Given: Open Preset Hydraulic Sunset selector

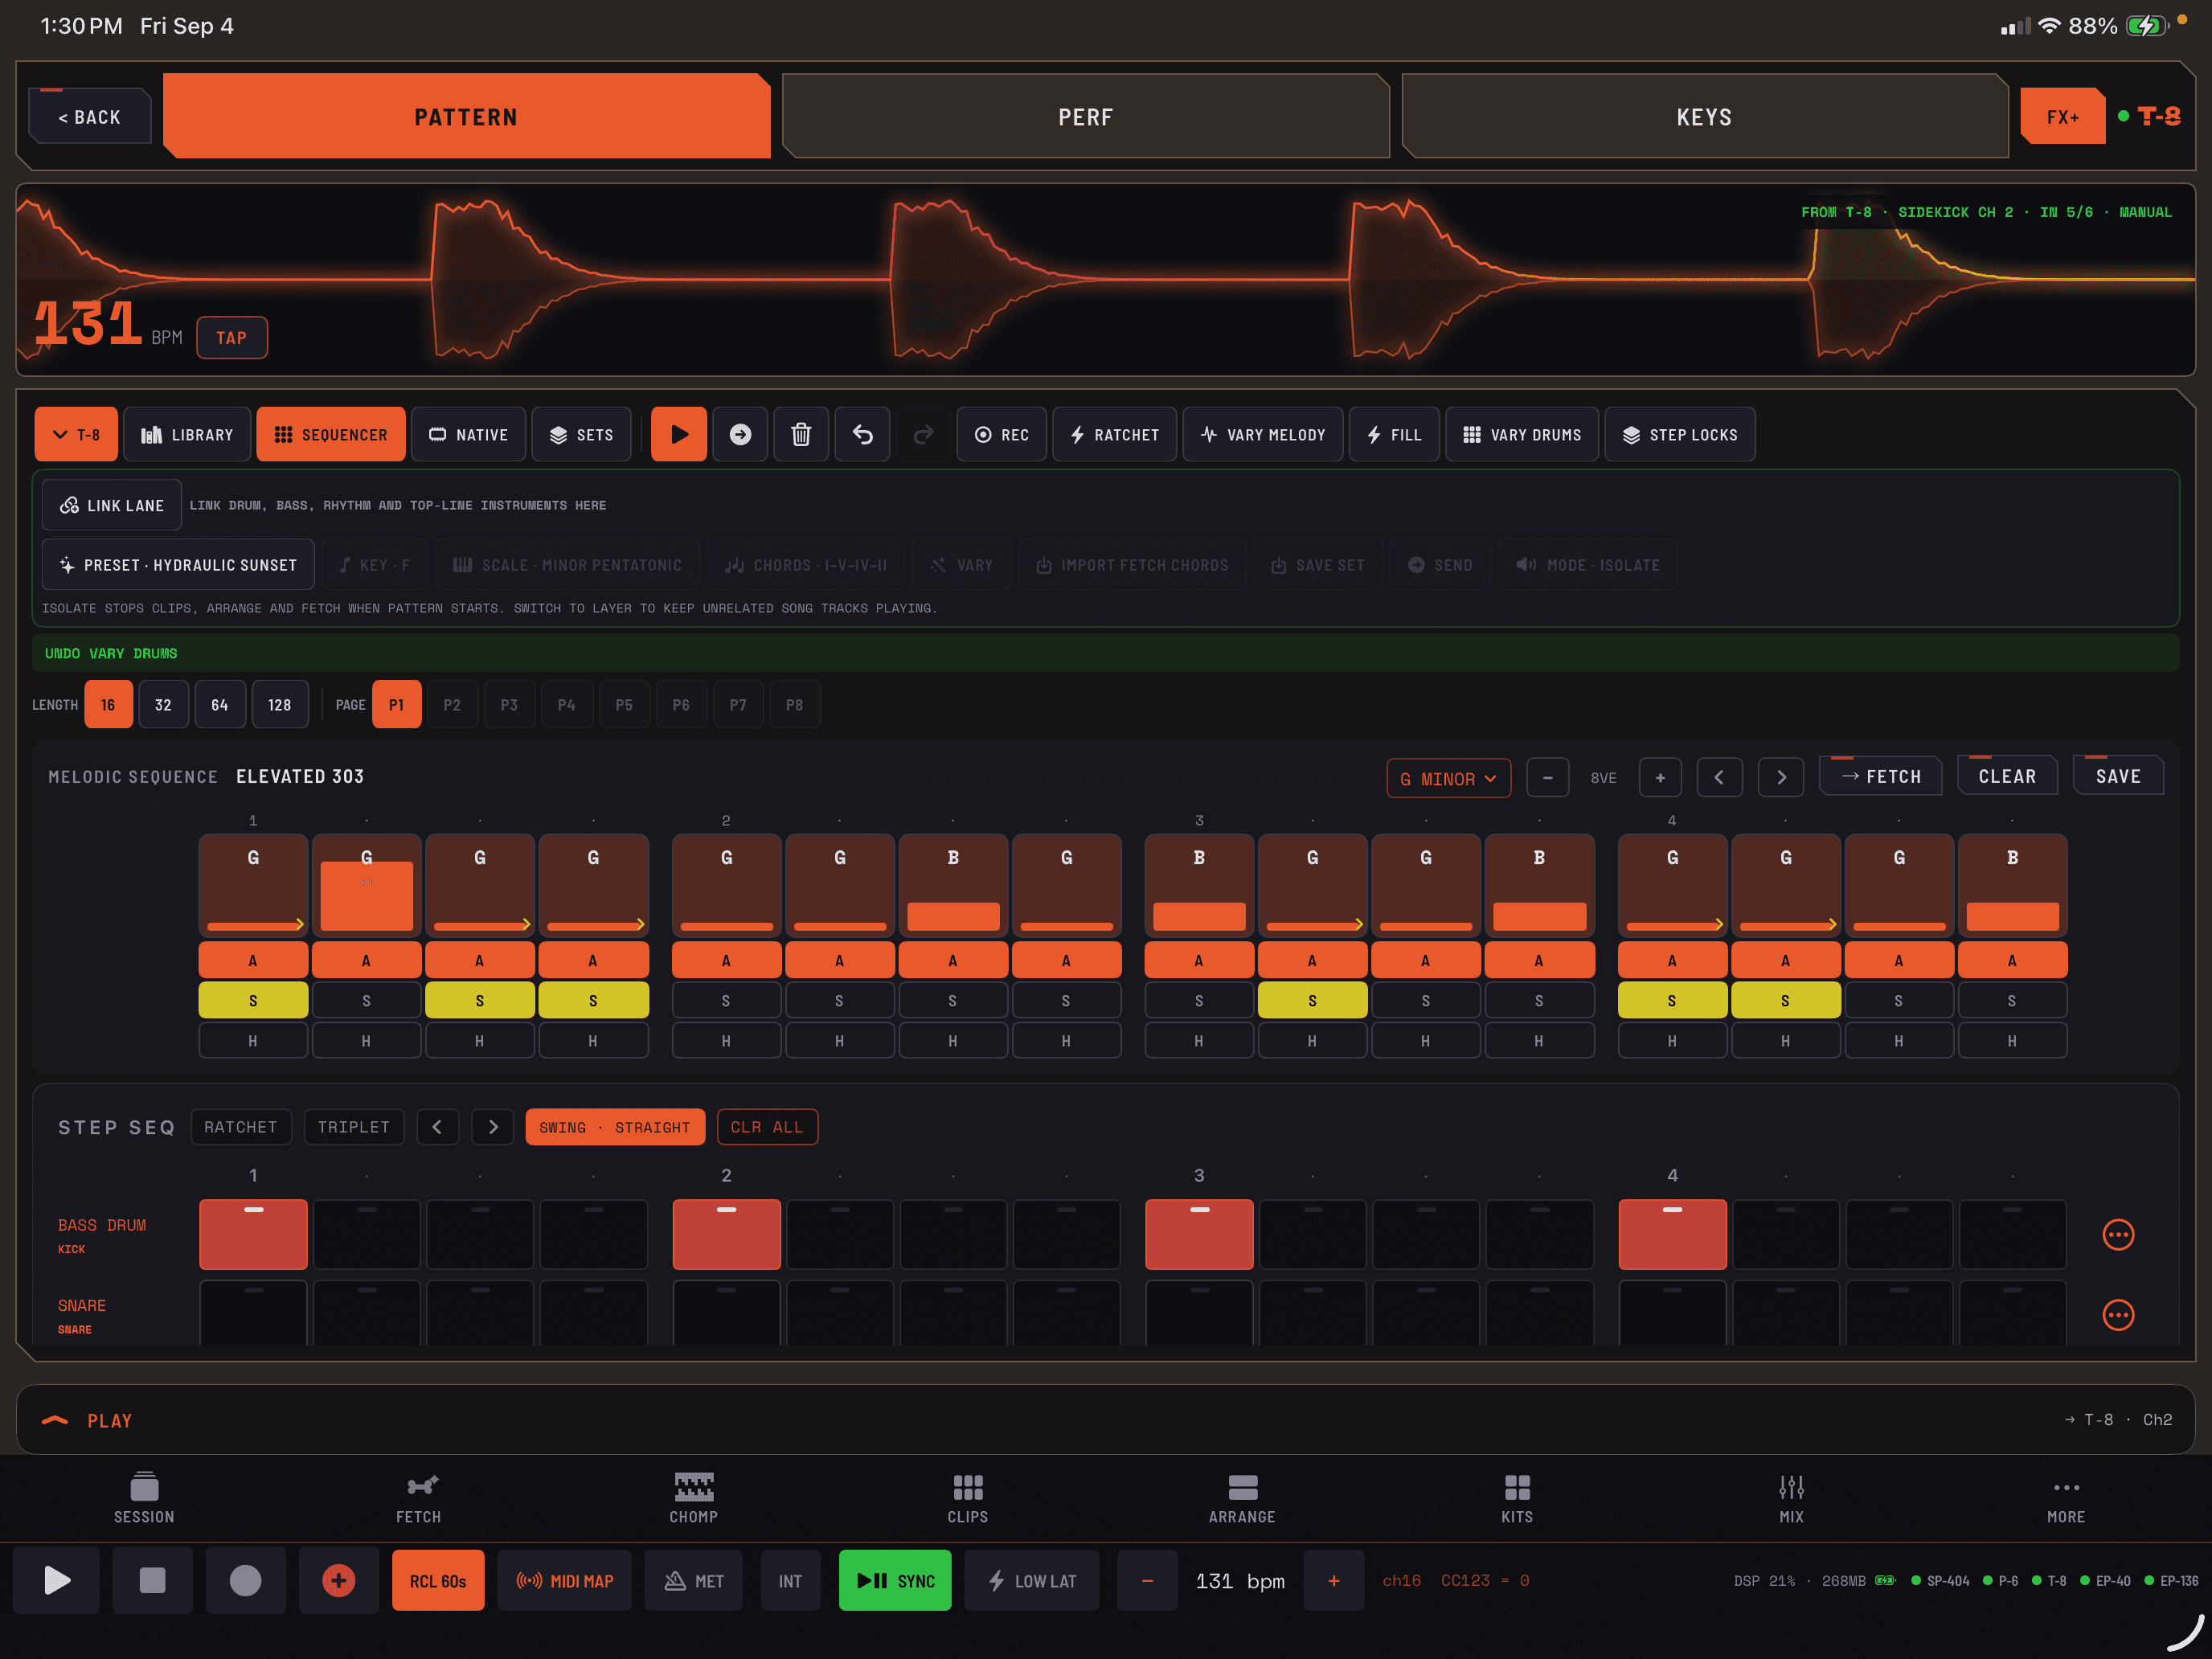Looking at the screenshot, I should click(x=178, y=565).
